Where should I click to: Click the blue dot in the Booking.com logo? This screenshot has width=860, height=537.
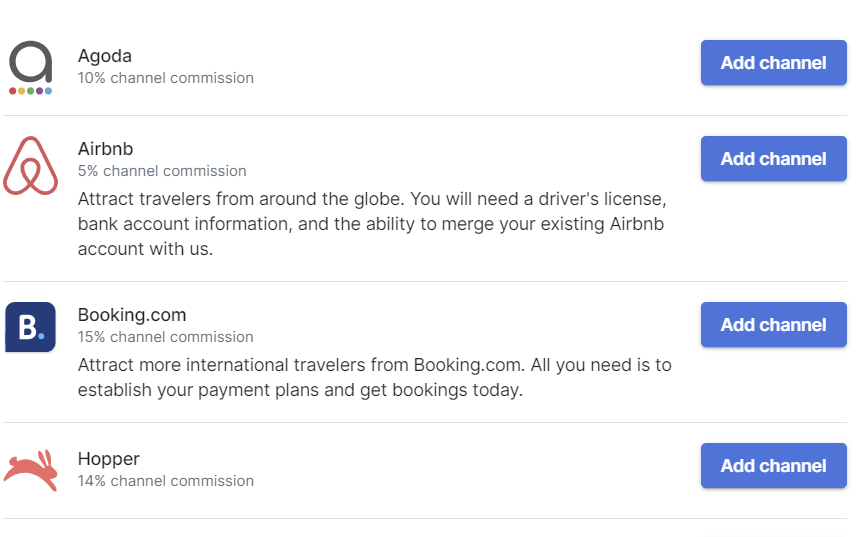click(x=41, y=335)
